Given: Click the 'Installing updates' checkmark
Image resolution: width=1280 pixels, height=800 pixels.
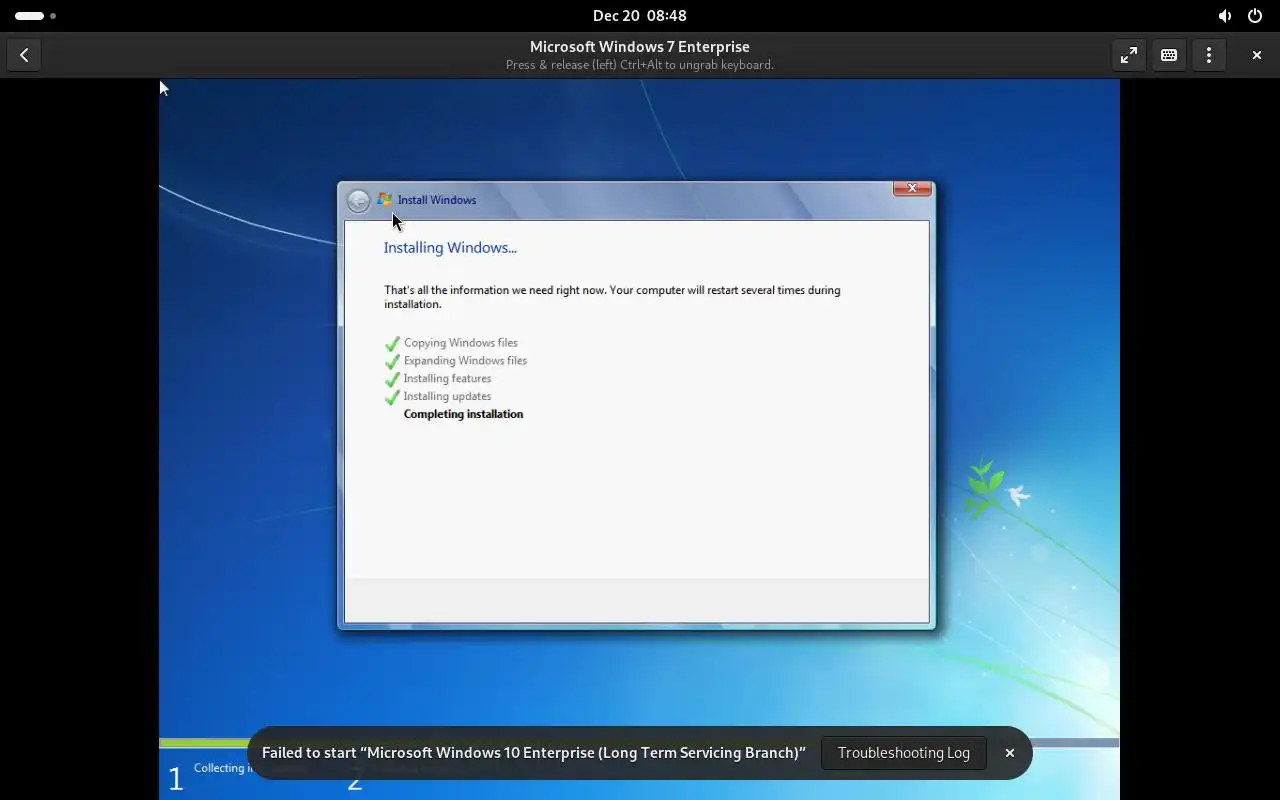Looking at the screenshot, I should pos(392,397).
